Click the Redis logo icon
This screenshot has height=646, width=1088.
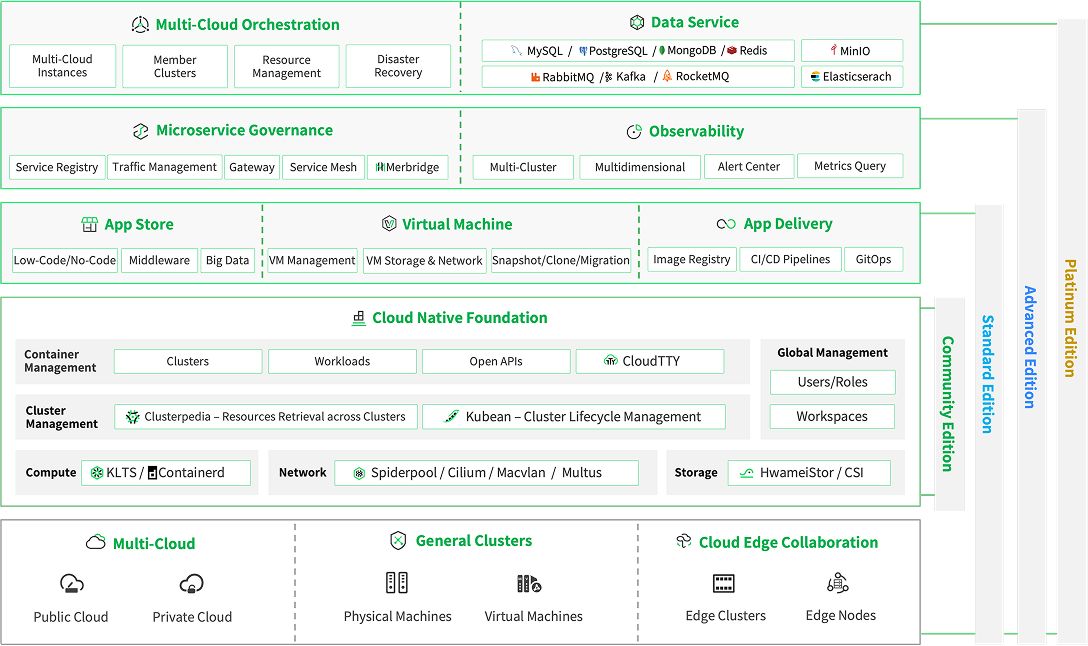coord(732,51)
